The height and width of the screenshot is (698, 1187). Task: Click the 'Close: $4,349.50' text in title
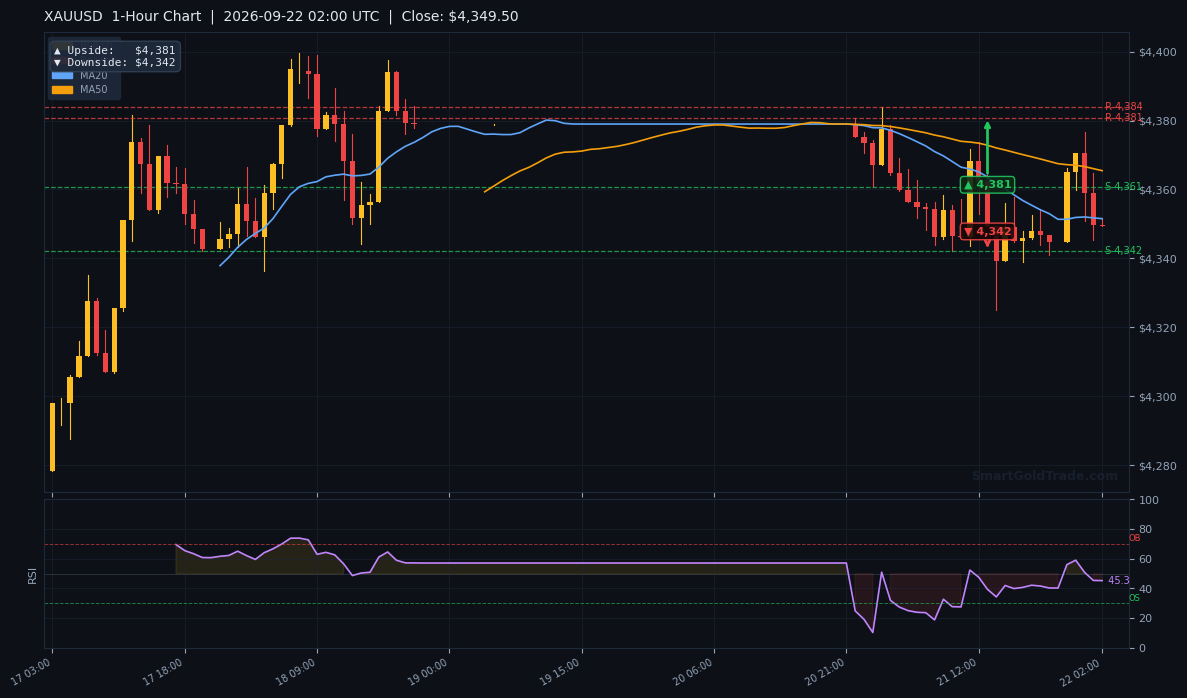[x=460, y=17]
